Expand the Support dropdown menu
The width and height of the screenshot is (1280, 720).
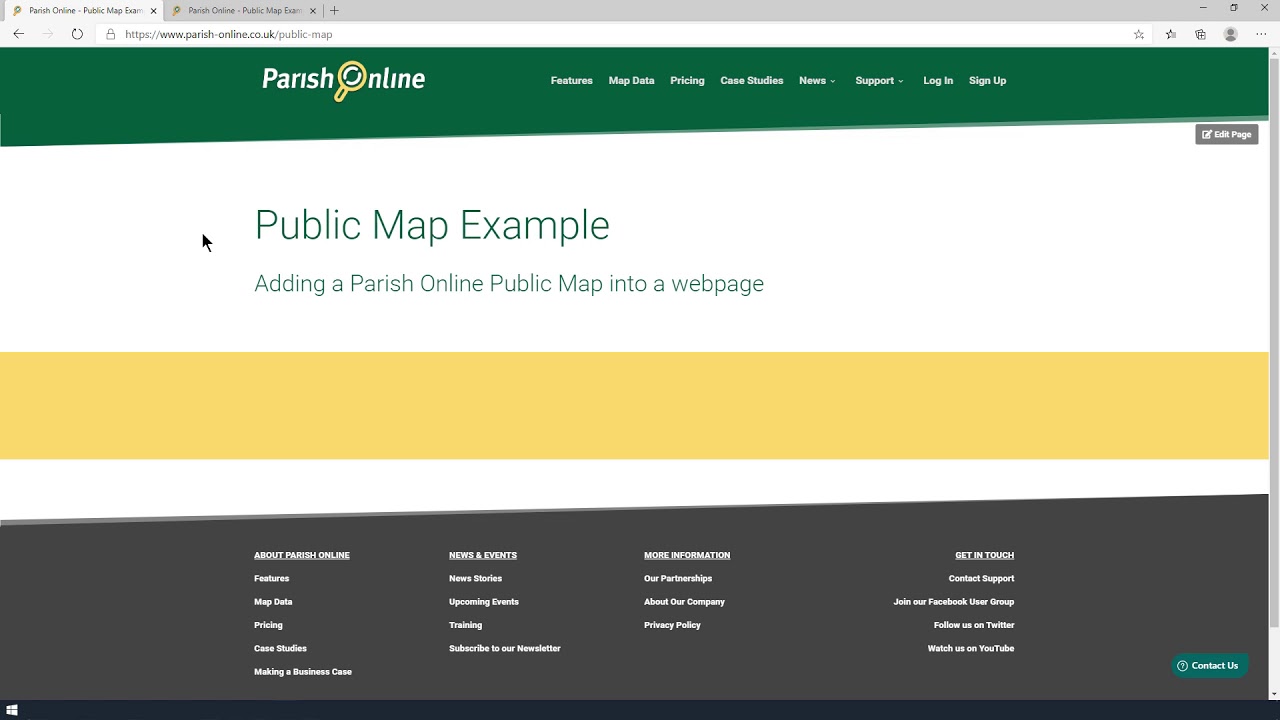click(879, 81)
